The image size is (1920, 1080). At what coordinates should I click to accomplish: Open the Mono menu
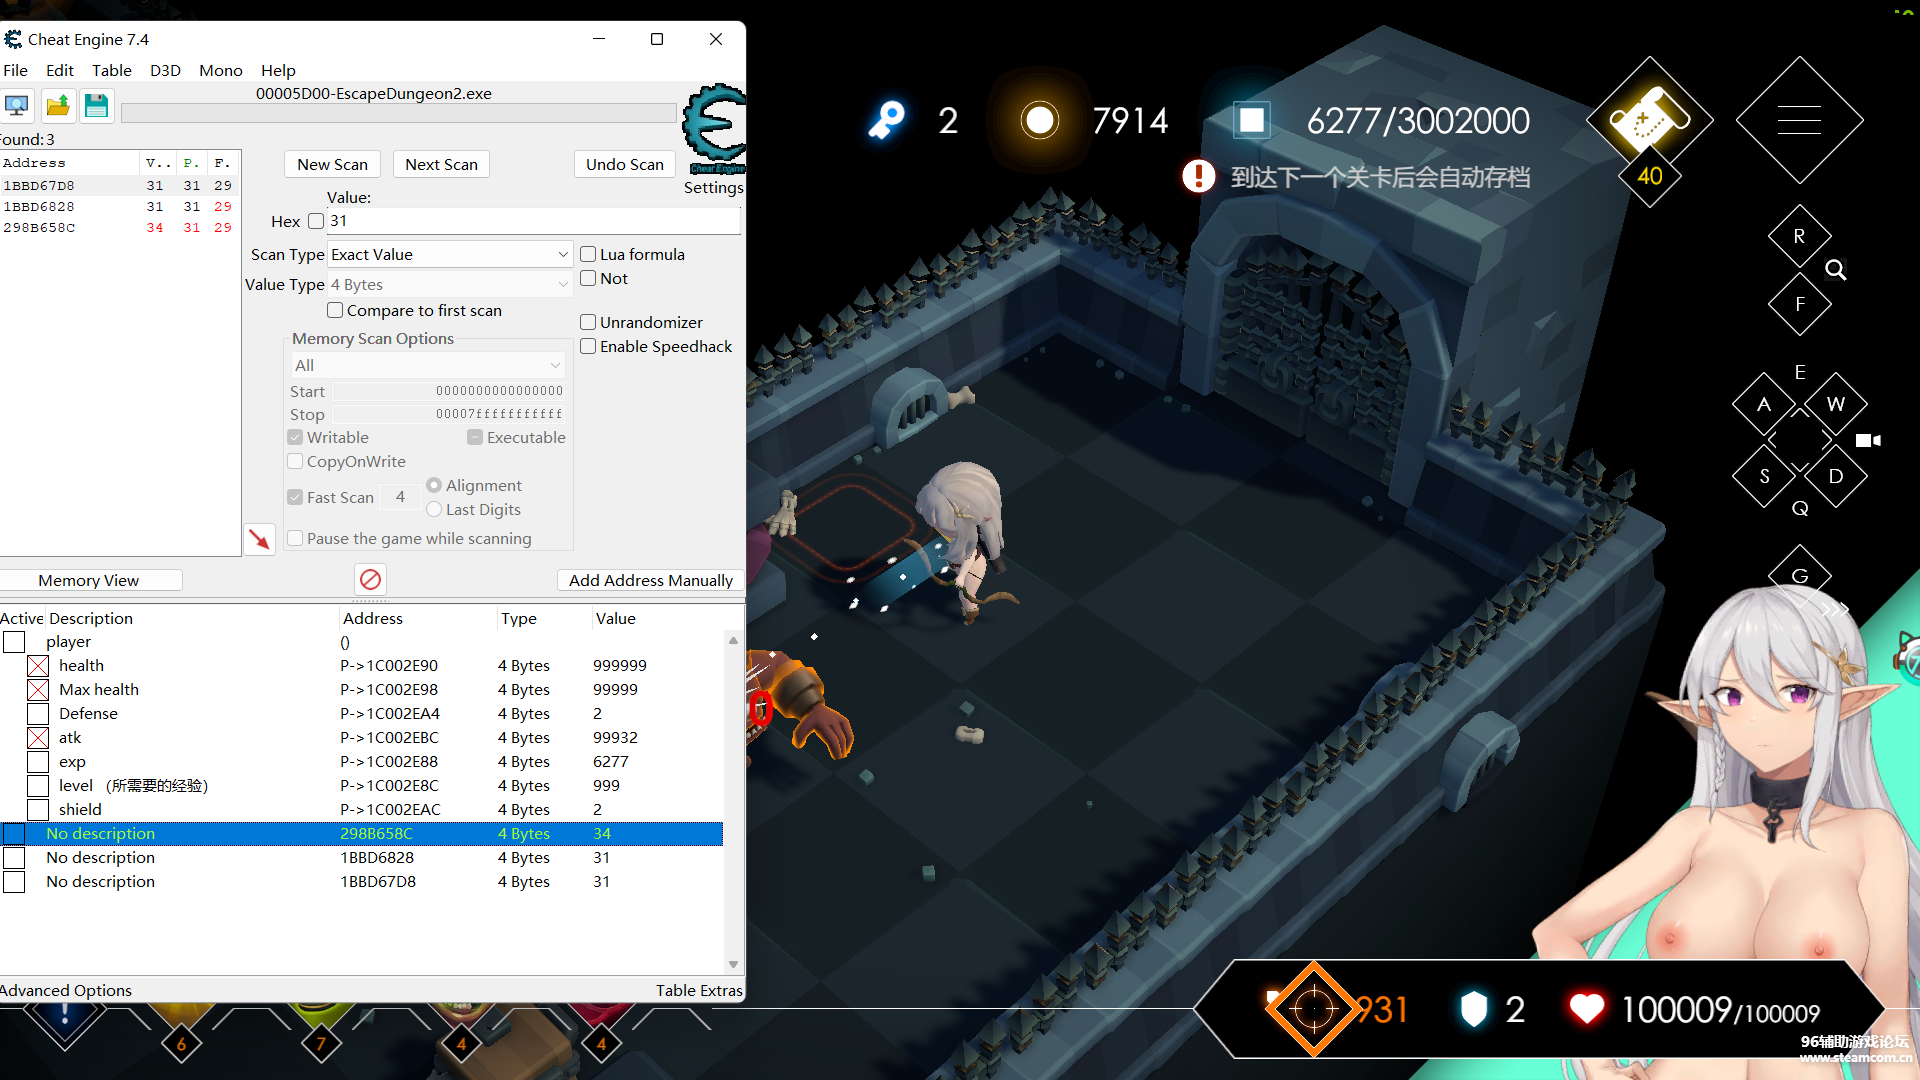(220, 70)
